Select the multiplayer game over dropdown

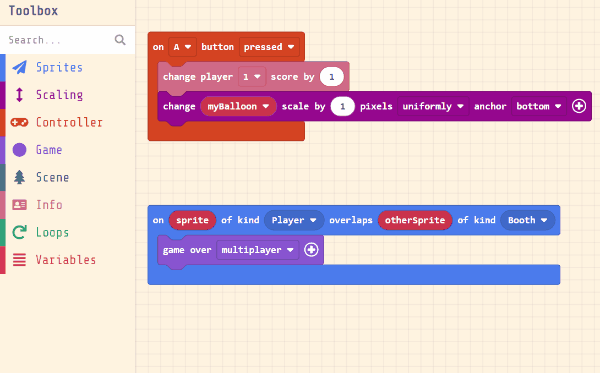pyautogui.click(x=258, y=250)
